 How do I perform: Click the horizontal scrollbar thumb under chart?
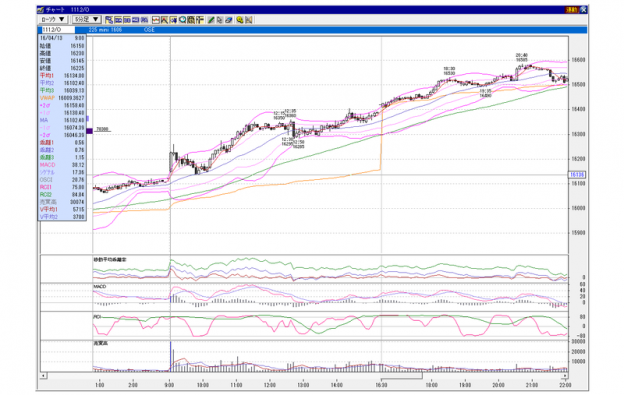[x=401, y=376]
